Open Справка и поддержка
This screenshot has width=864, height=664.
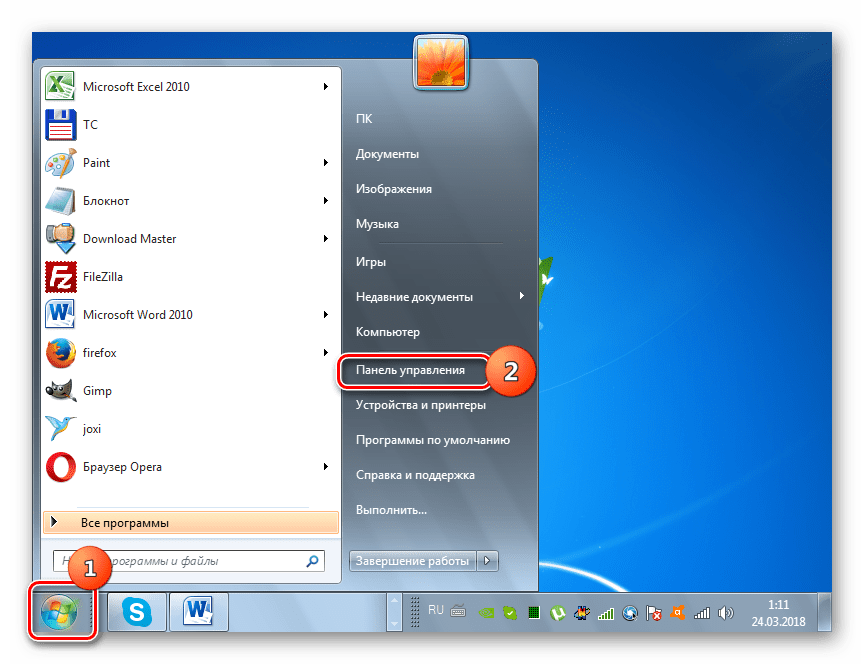[415, 475]
